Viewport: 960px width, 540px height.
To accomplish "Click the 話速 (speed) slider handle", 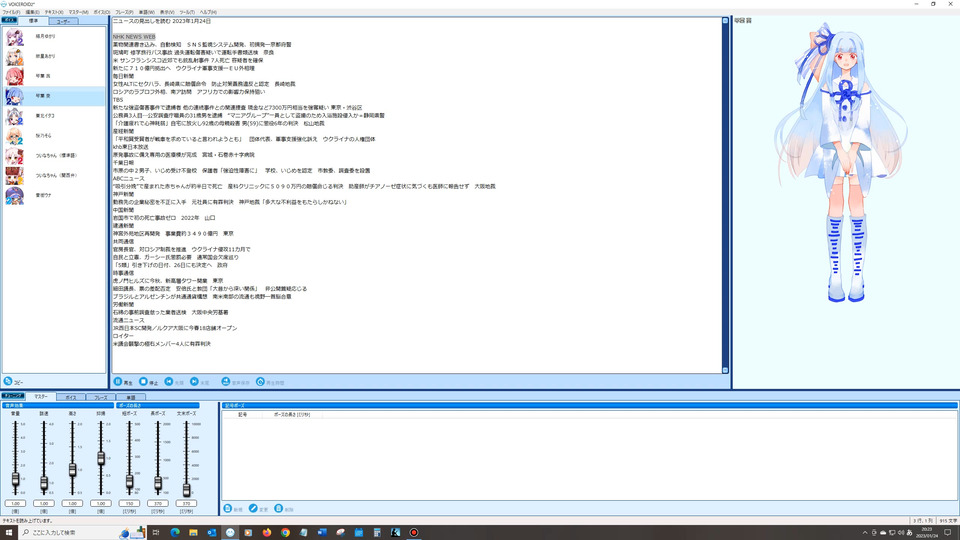I will point(44,484).
